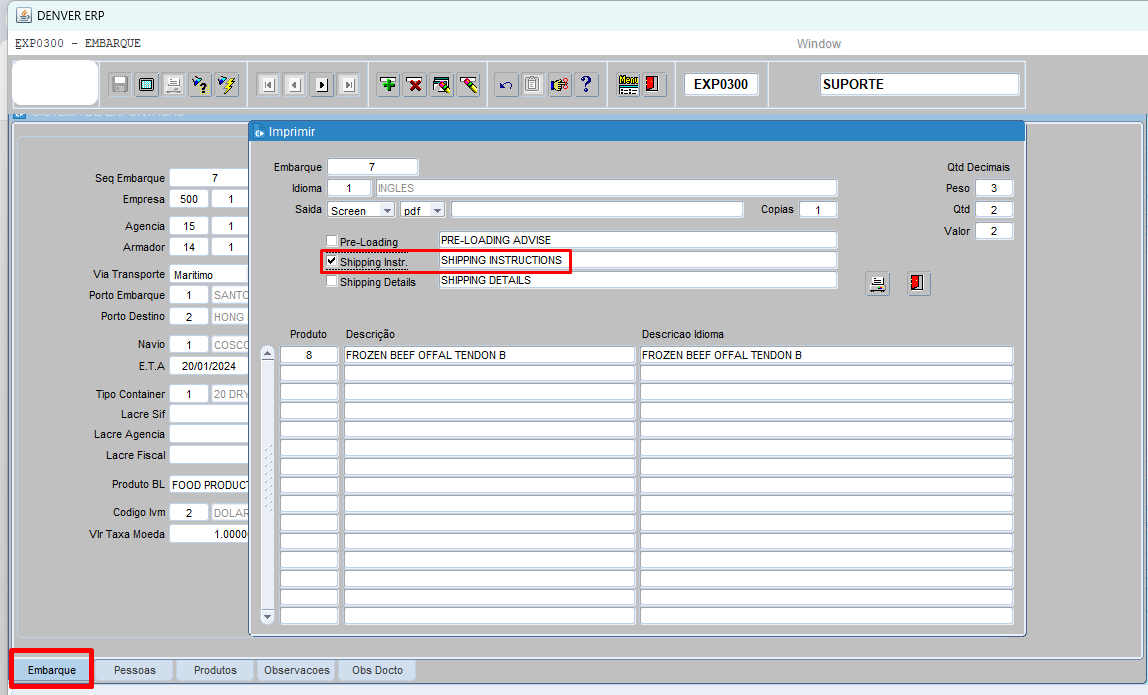The height and width of the screenshot is (695, 1148).
Task: Click the Produto BL FOOD PRODUCT field
Action: pos(209,485)
